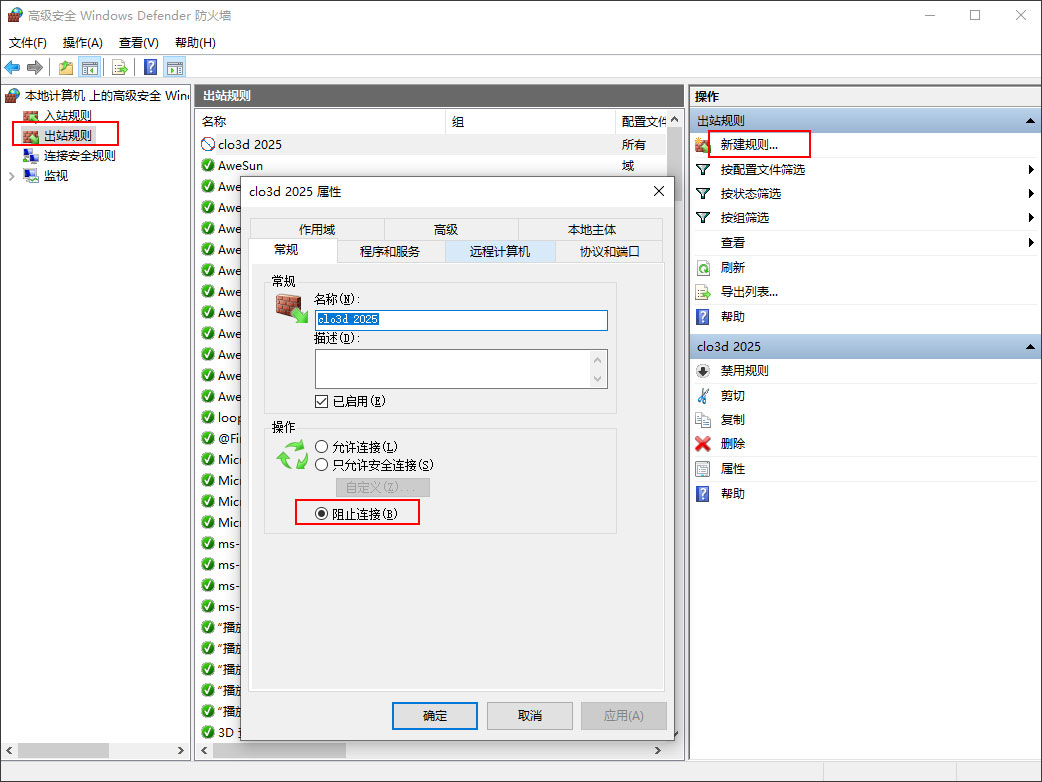1042x782 pixels.
Task: Close the clo3d 2025 属性 dialog
Action: click(x=659, y=191)
